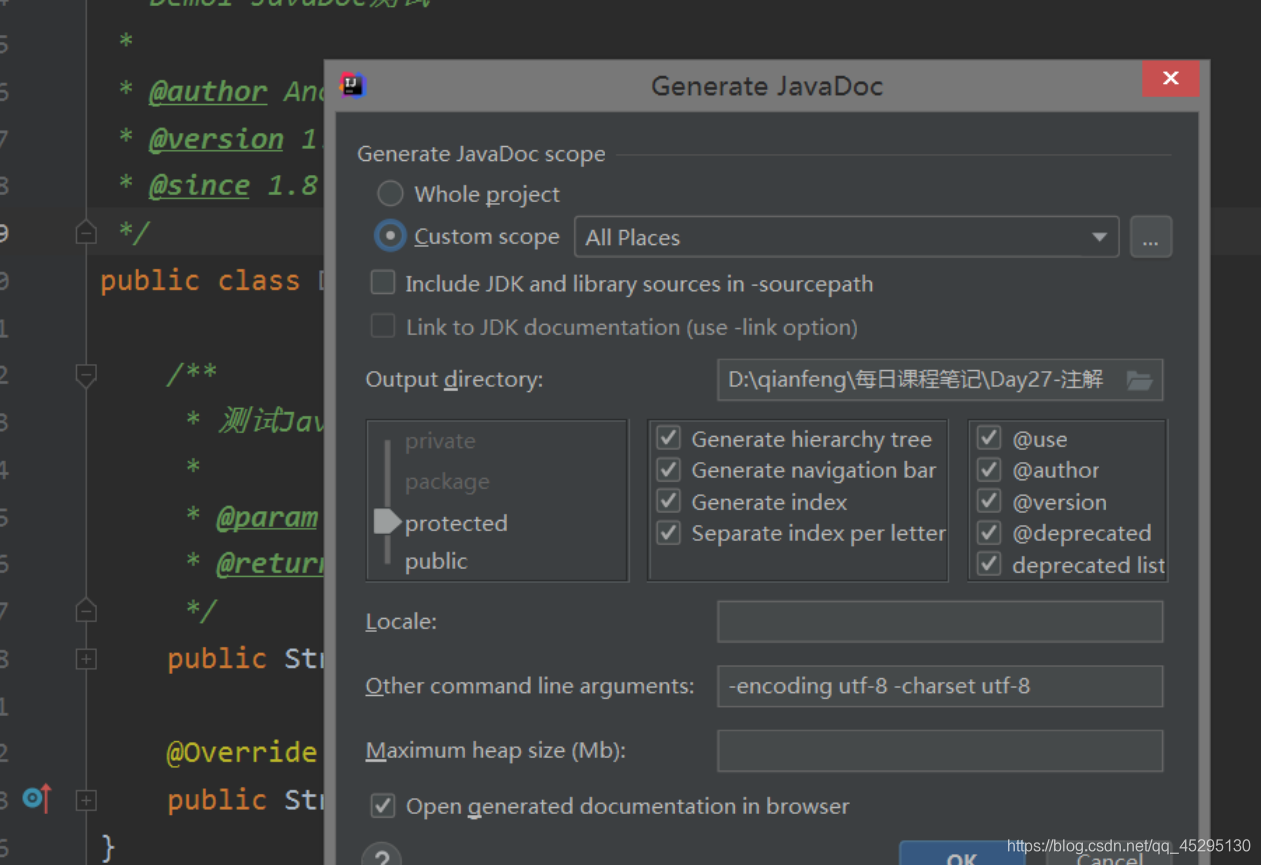Collapse the class JavaDoc comment fold marker
1261x865 pixels.
[x=86, y=232]
